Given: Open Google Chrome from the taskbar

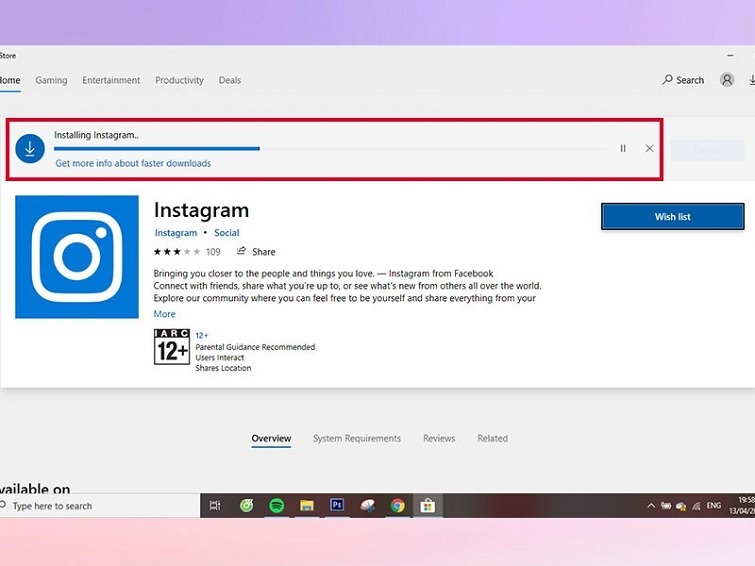Looking at the screenshot, I should click(398, 505).
